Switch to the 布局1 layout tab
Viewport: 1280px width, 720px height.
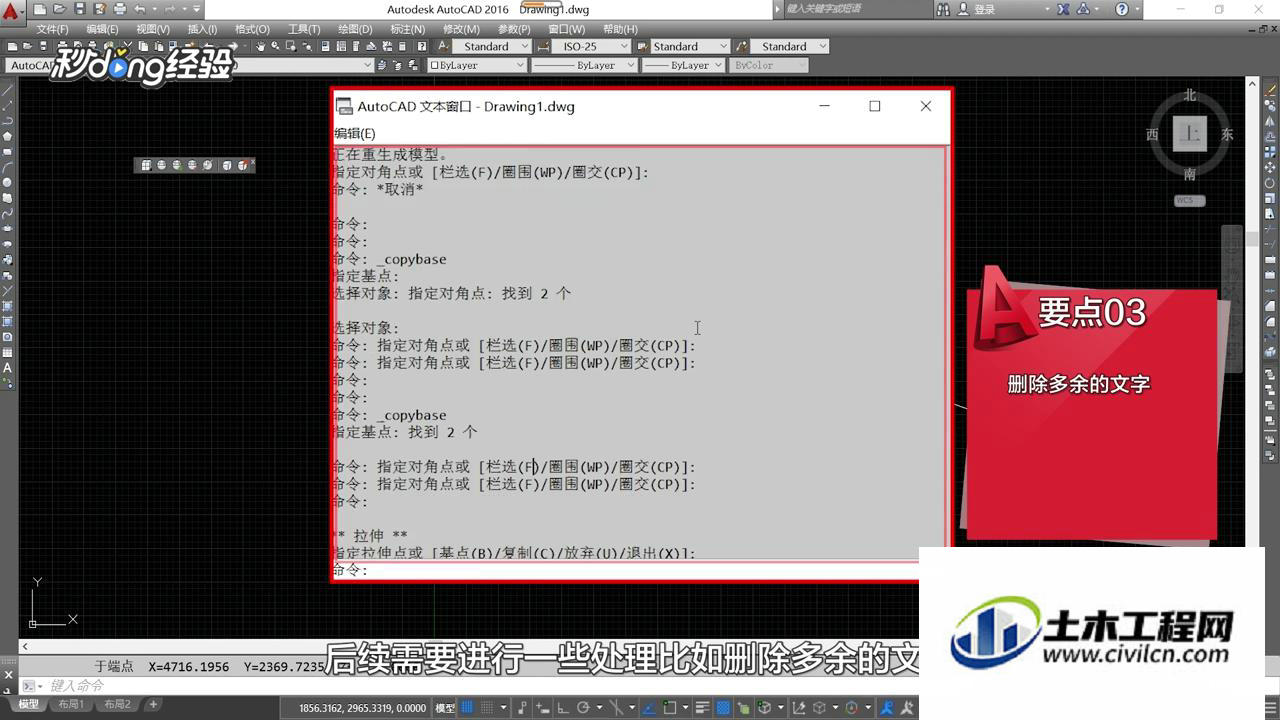click(x=71, y=704)
